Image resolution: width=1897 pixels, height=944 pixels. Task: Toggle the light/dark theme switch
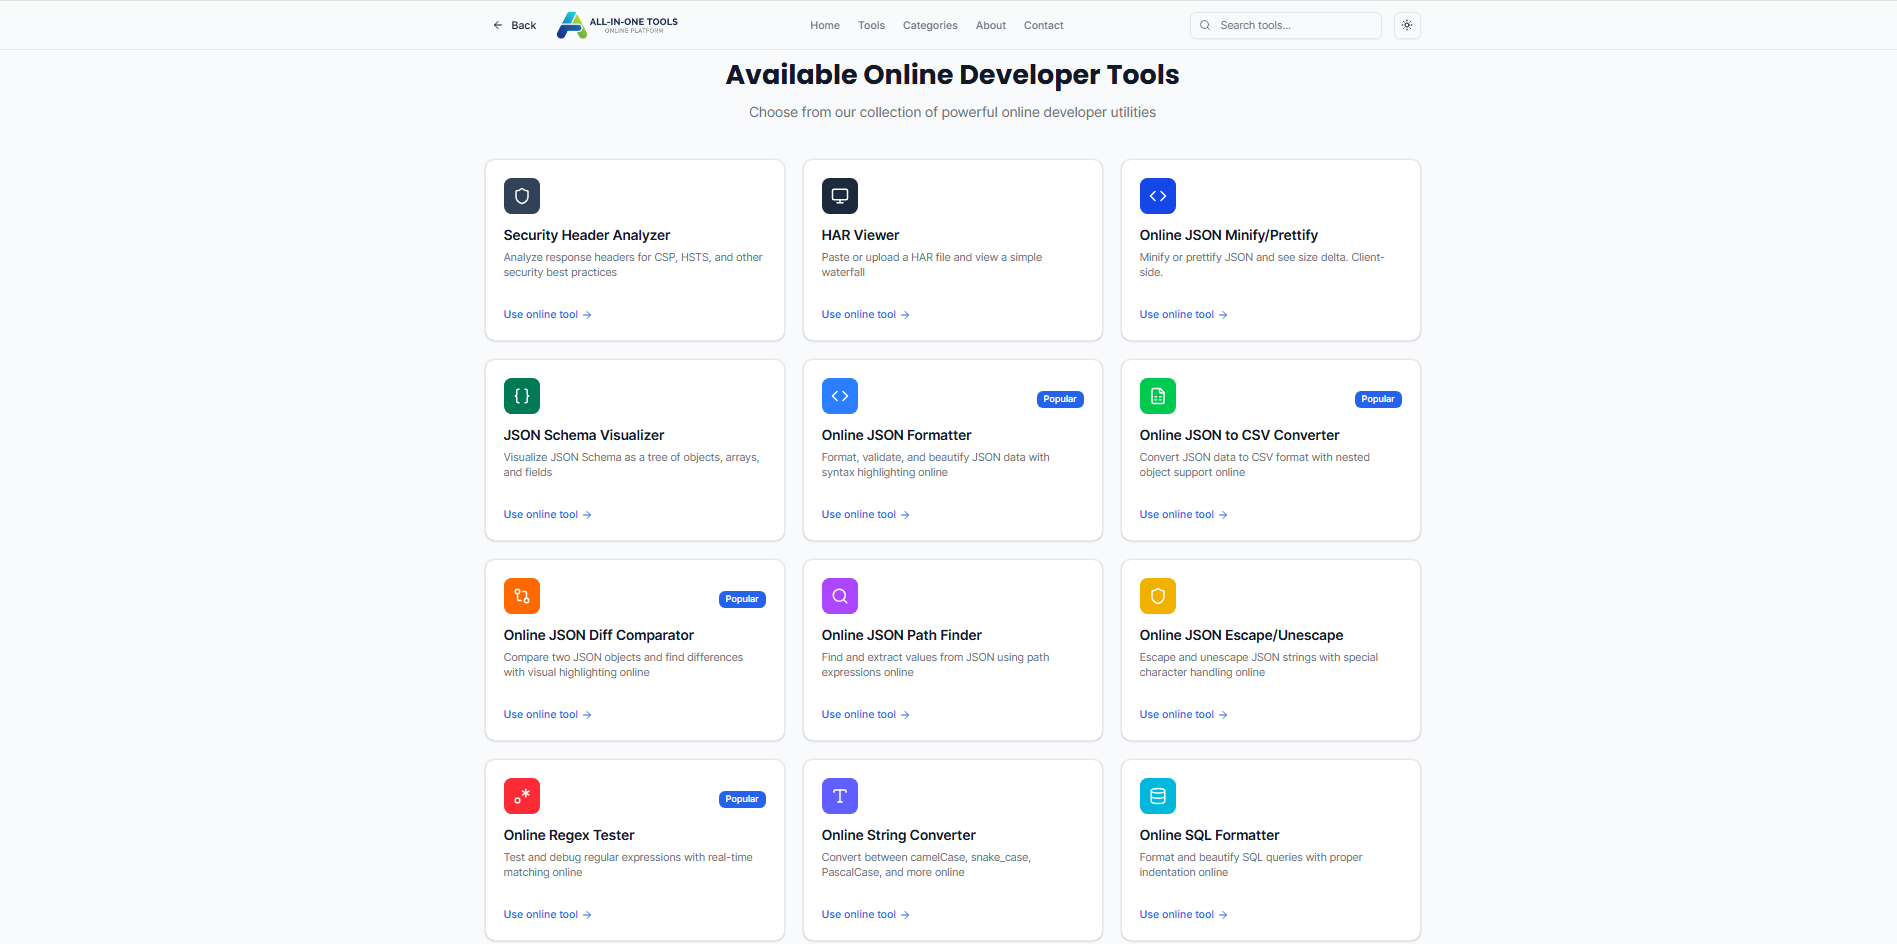pyautogui.click(x=1407, y=25)
